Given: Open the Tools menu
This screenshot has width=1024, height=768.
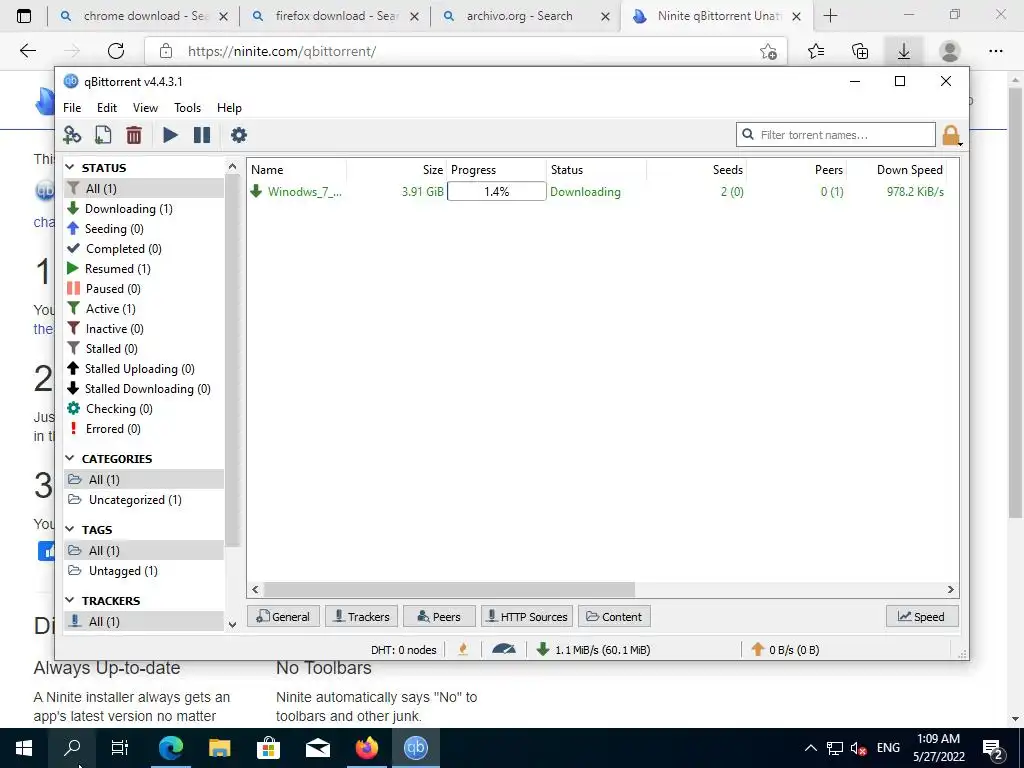Looking at the screenshot, I should pyautogui.click(x=187, y=108).
